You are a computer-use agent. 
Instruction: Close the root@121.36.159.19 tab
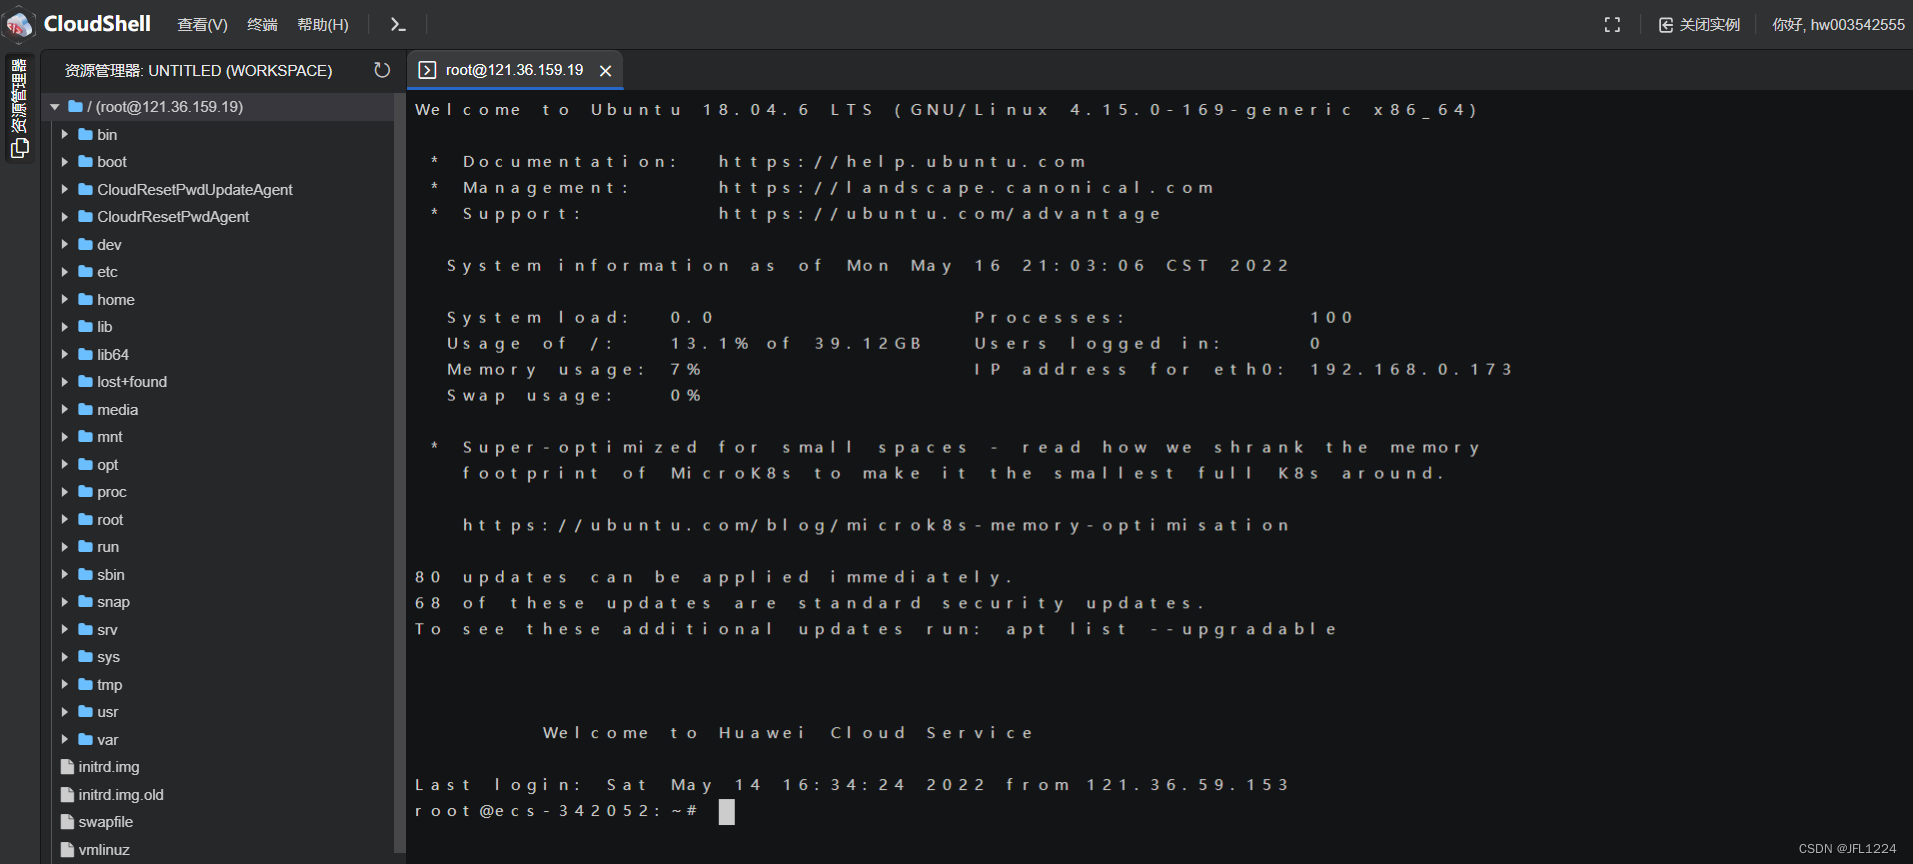coord(605,71)
